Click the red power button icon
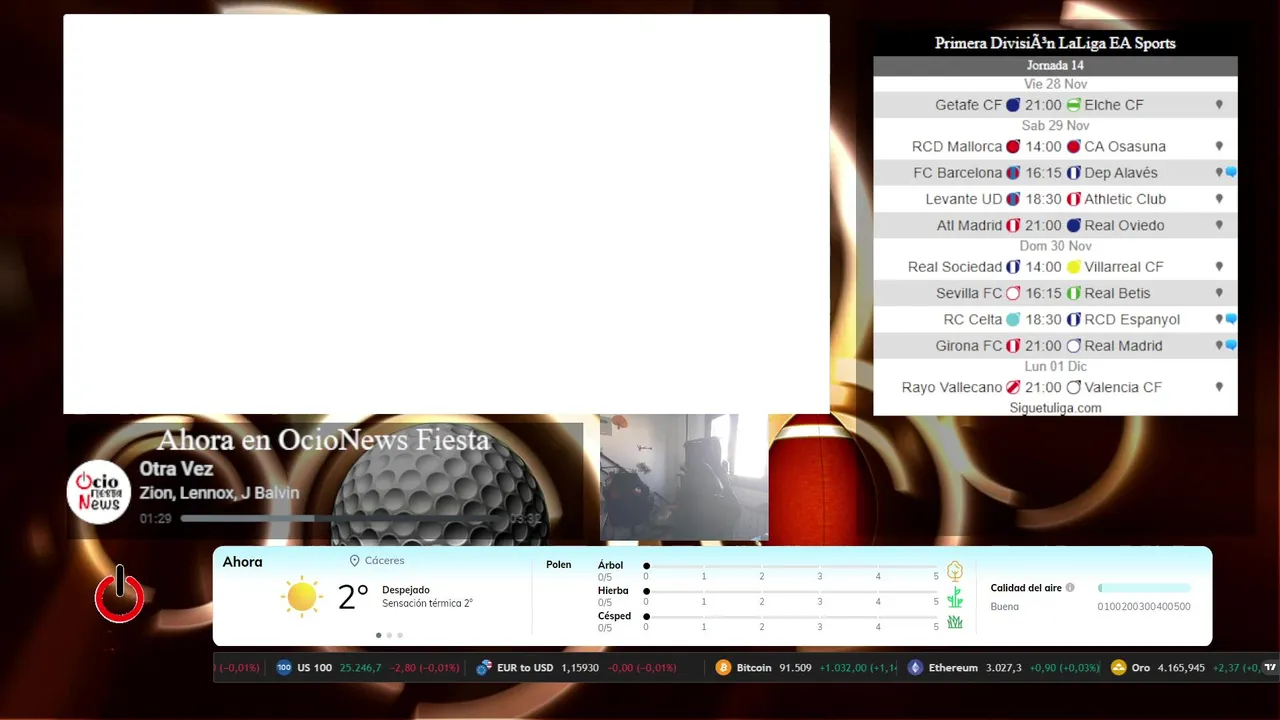Image resolution: width=1280 pixels, height=720 pixels. click(x=120, y=597)
